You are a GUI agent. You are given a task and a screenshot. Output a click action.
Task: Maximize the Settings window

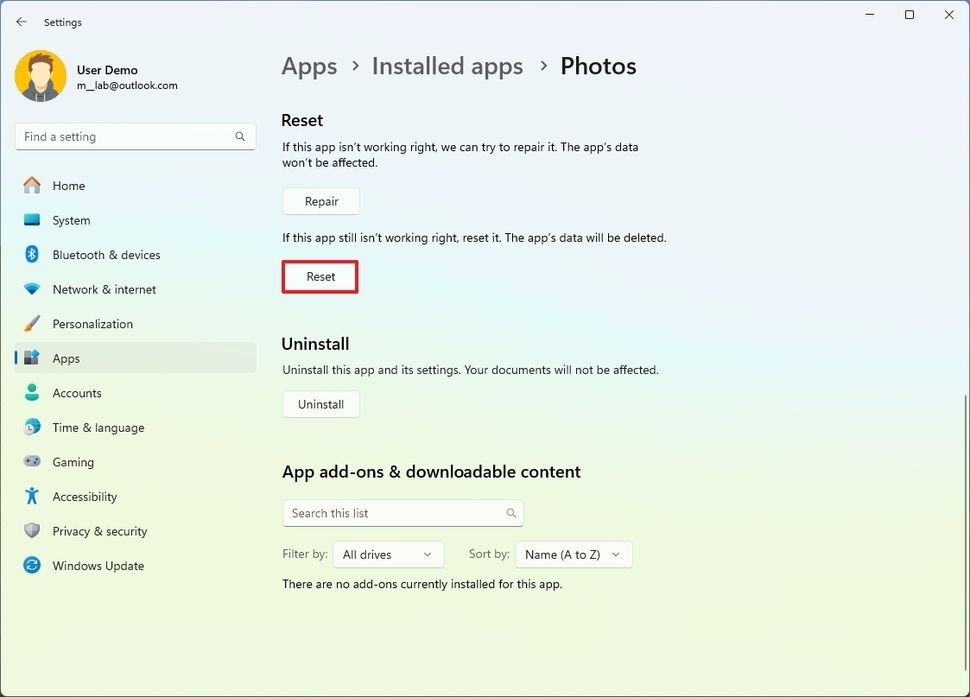tap(909, 14)
